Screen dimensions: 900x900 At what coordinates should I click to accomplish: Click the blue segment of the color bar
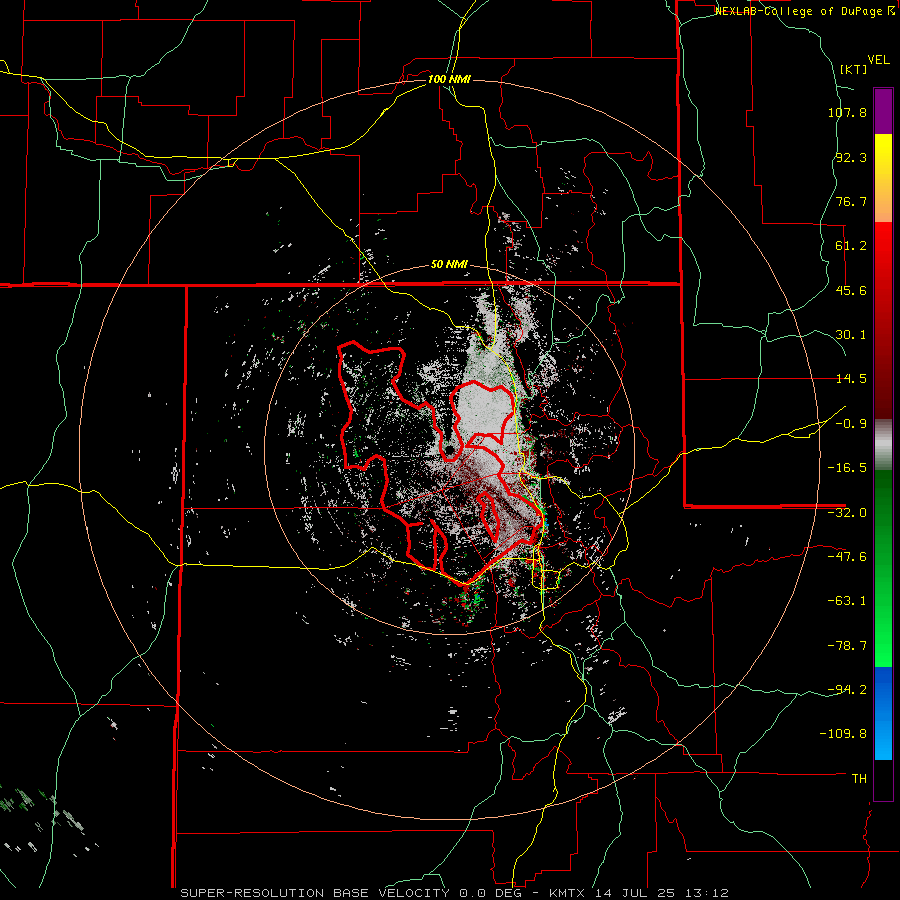click(x=883, y=713)
